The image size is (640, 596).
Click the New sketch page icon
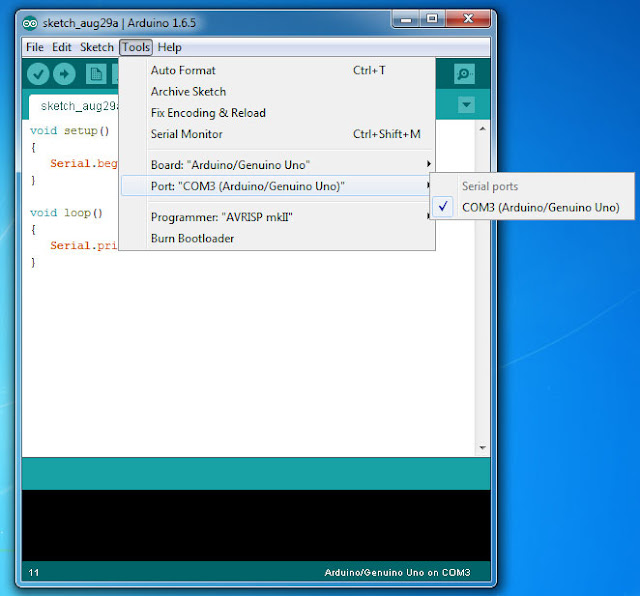[x=96, y=74]
